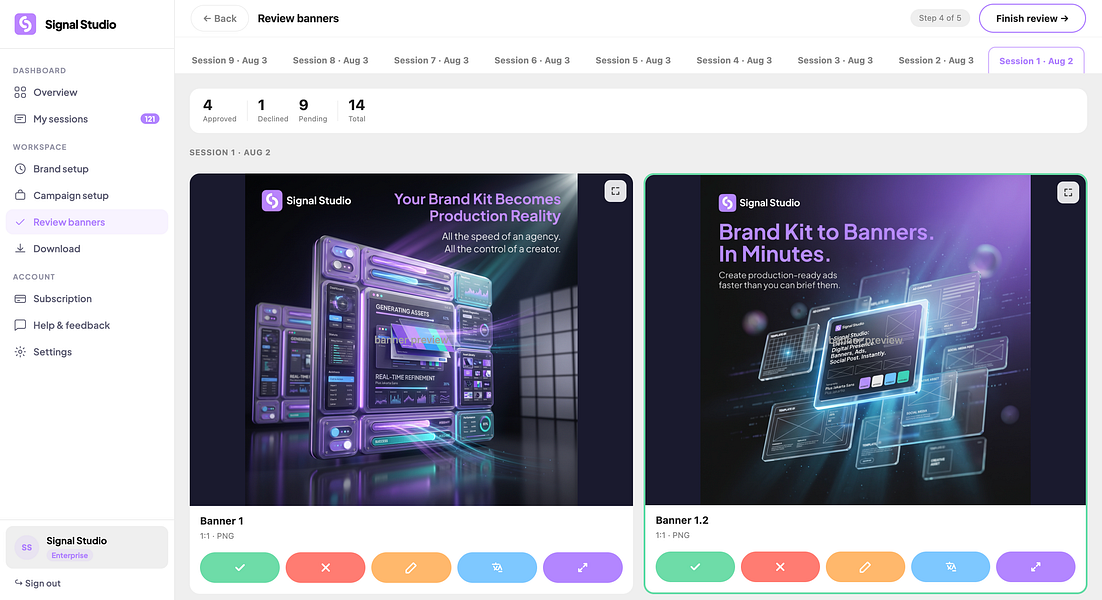Switch to Session 5 · Aug 3 tab
1102x600 pixels.
pos(633,60)
